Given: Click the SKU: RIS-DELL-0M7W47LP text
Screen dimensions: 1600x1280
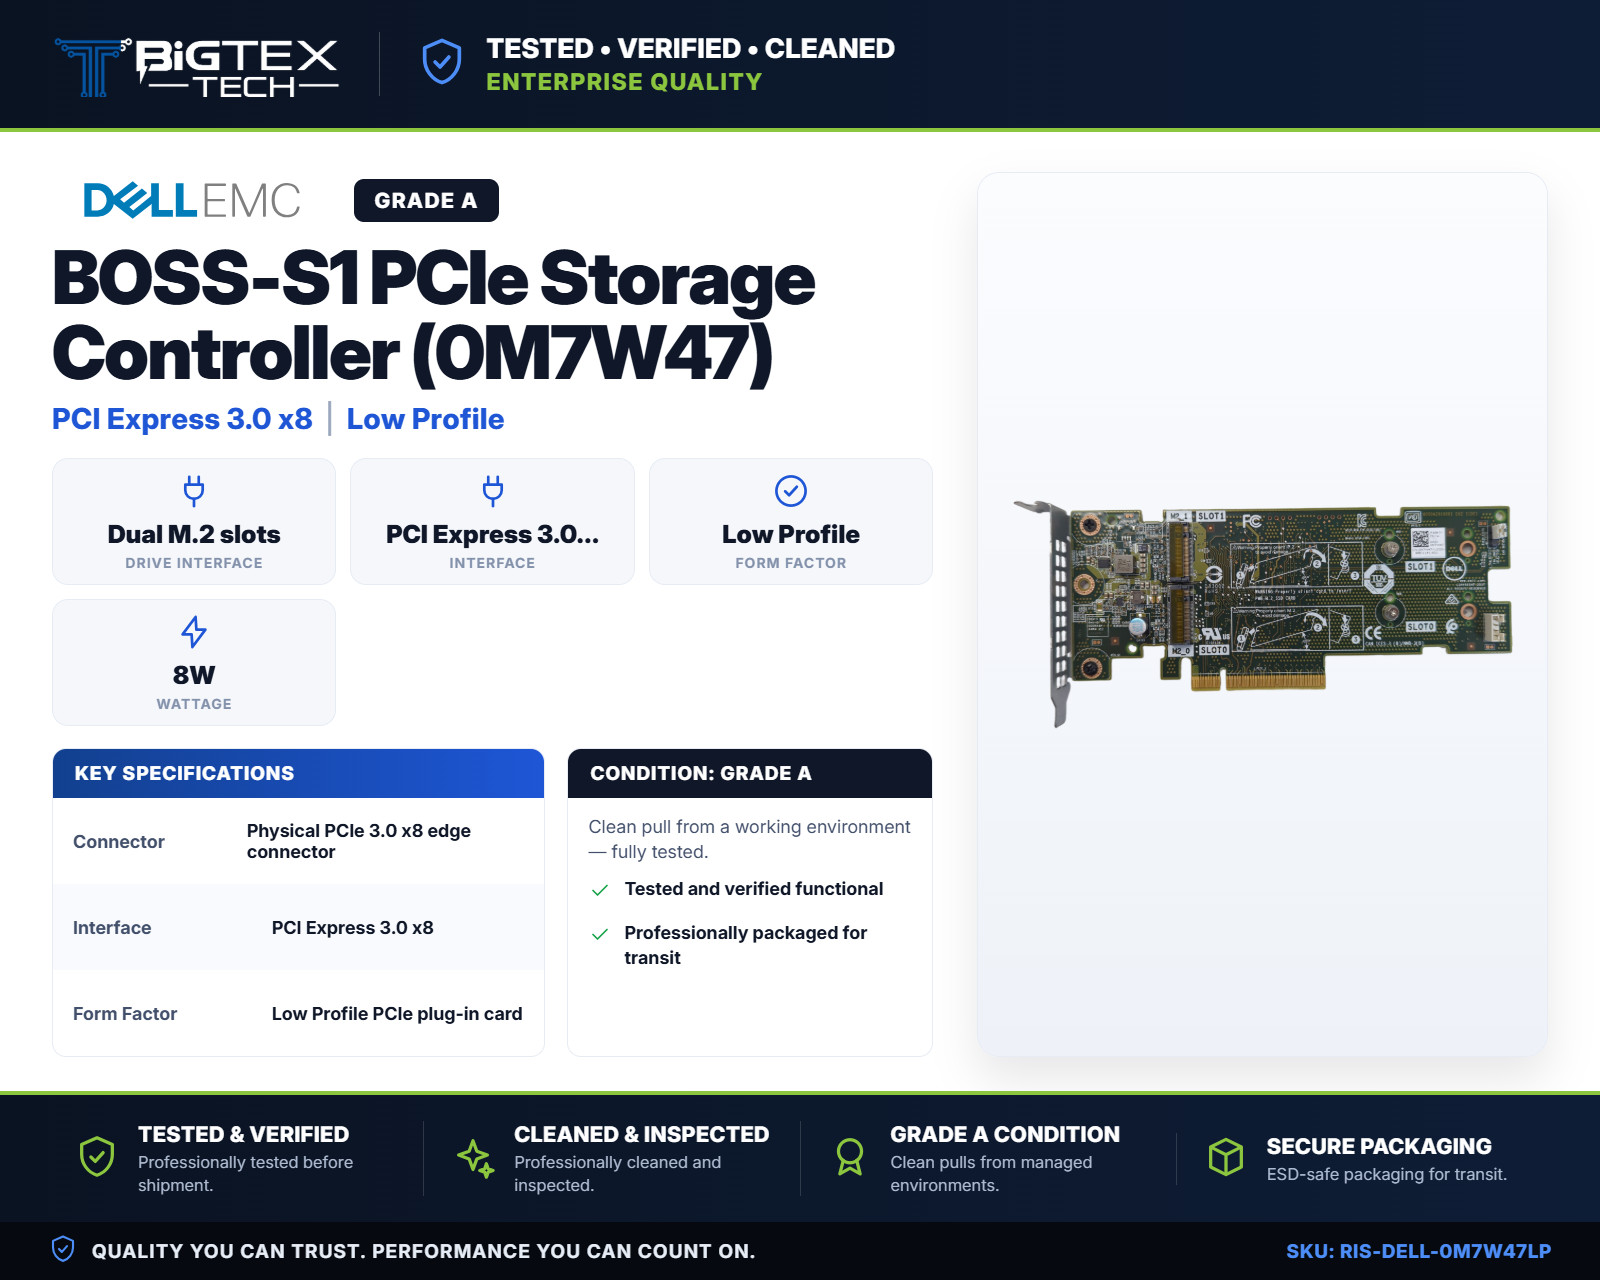Looking at the screenshot, I should point(1418,1251).
